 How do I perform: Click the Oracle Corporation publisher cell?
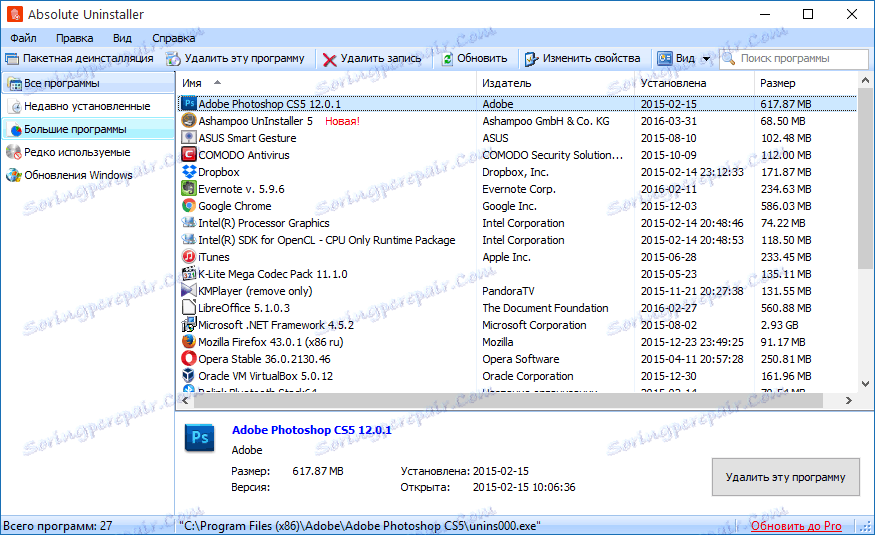coord(527,376)
